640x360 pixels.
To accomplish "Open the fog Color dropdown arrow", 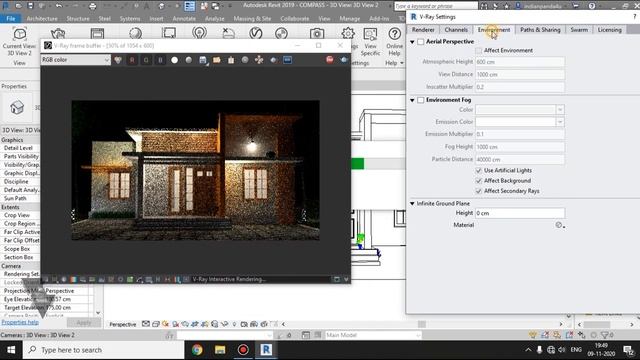I will [x=560, y=110].
